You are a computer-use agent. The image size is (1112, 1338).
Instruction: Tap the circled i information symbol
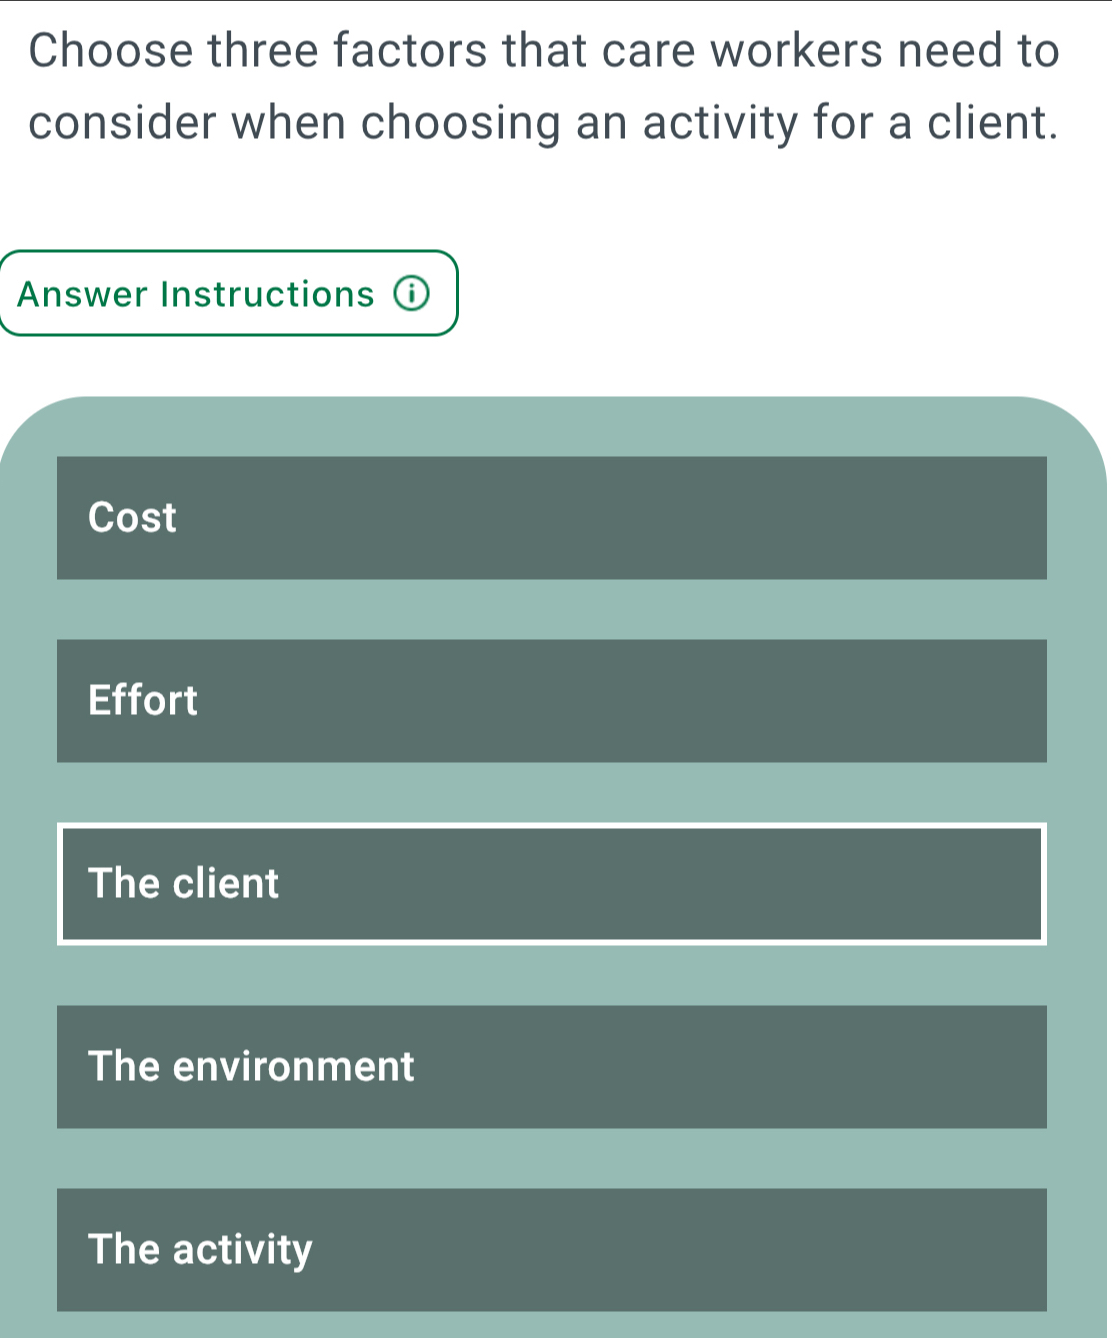coord(411,294)
